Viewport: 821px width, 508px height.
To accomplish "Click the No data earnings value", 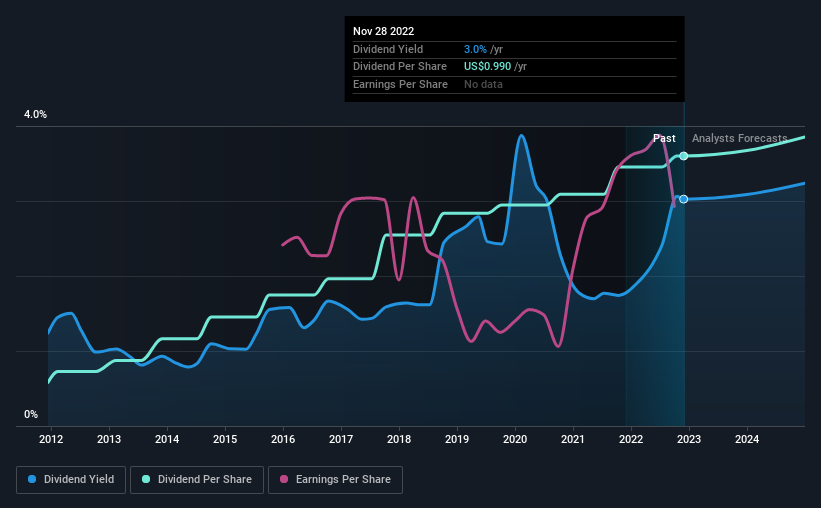I will (x=483, y=84).
